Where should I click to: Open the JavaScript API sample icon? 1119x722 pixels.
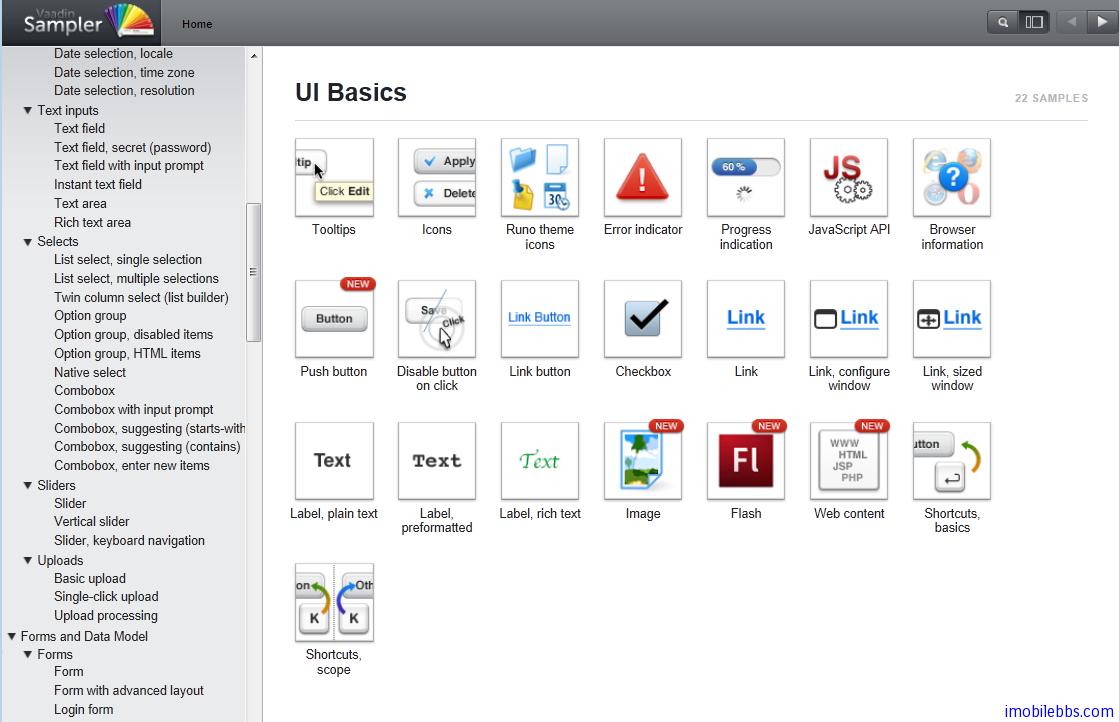pos(849,178)
